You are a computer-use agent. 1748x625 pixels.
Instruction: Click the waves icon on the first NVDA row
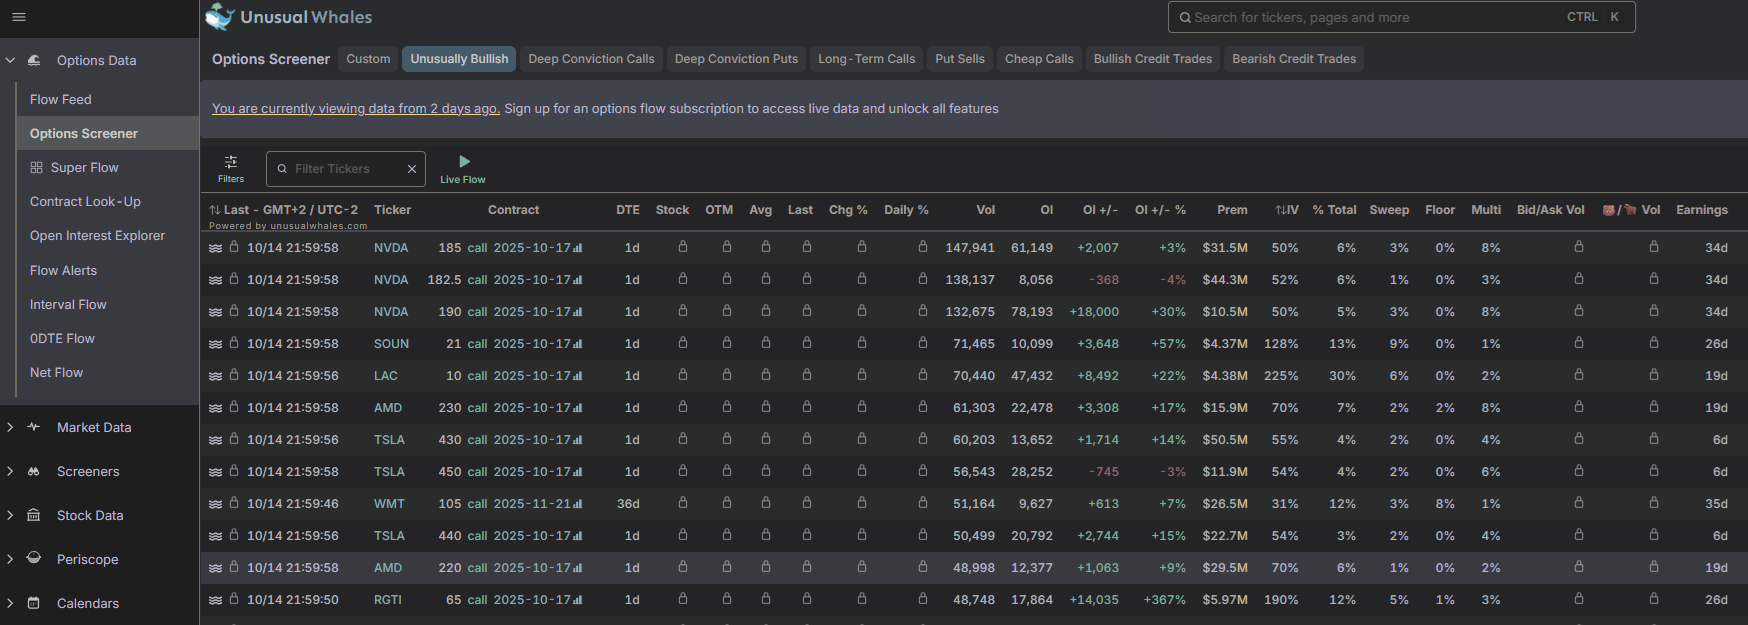[215, 248]
